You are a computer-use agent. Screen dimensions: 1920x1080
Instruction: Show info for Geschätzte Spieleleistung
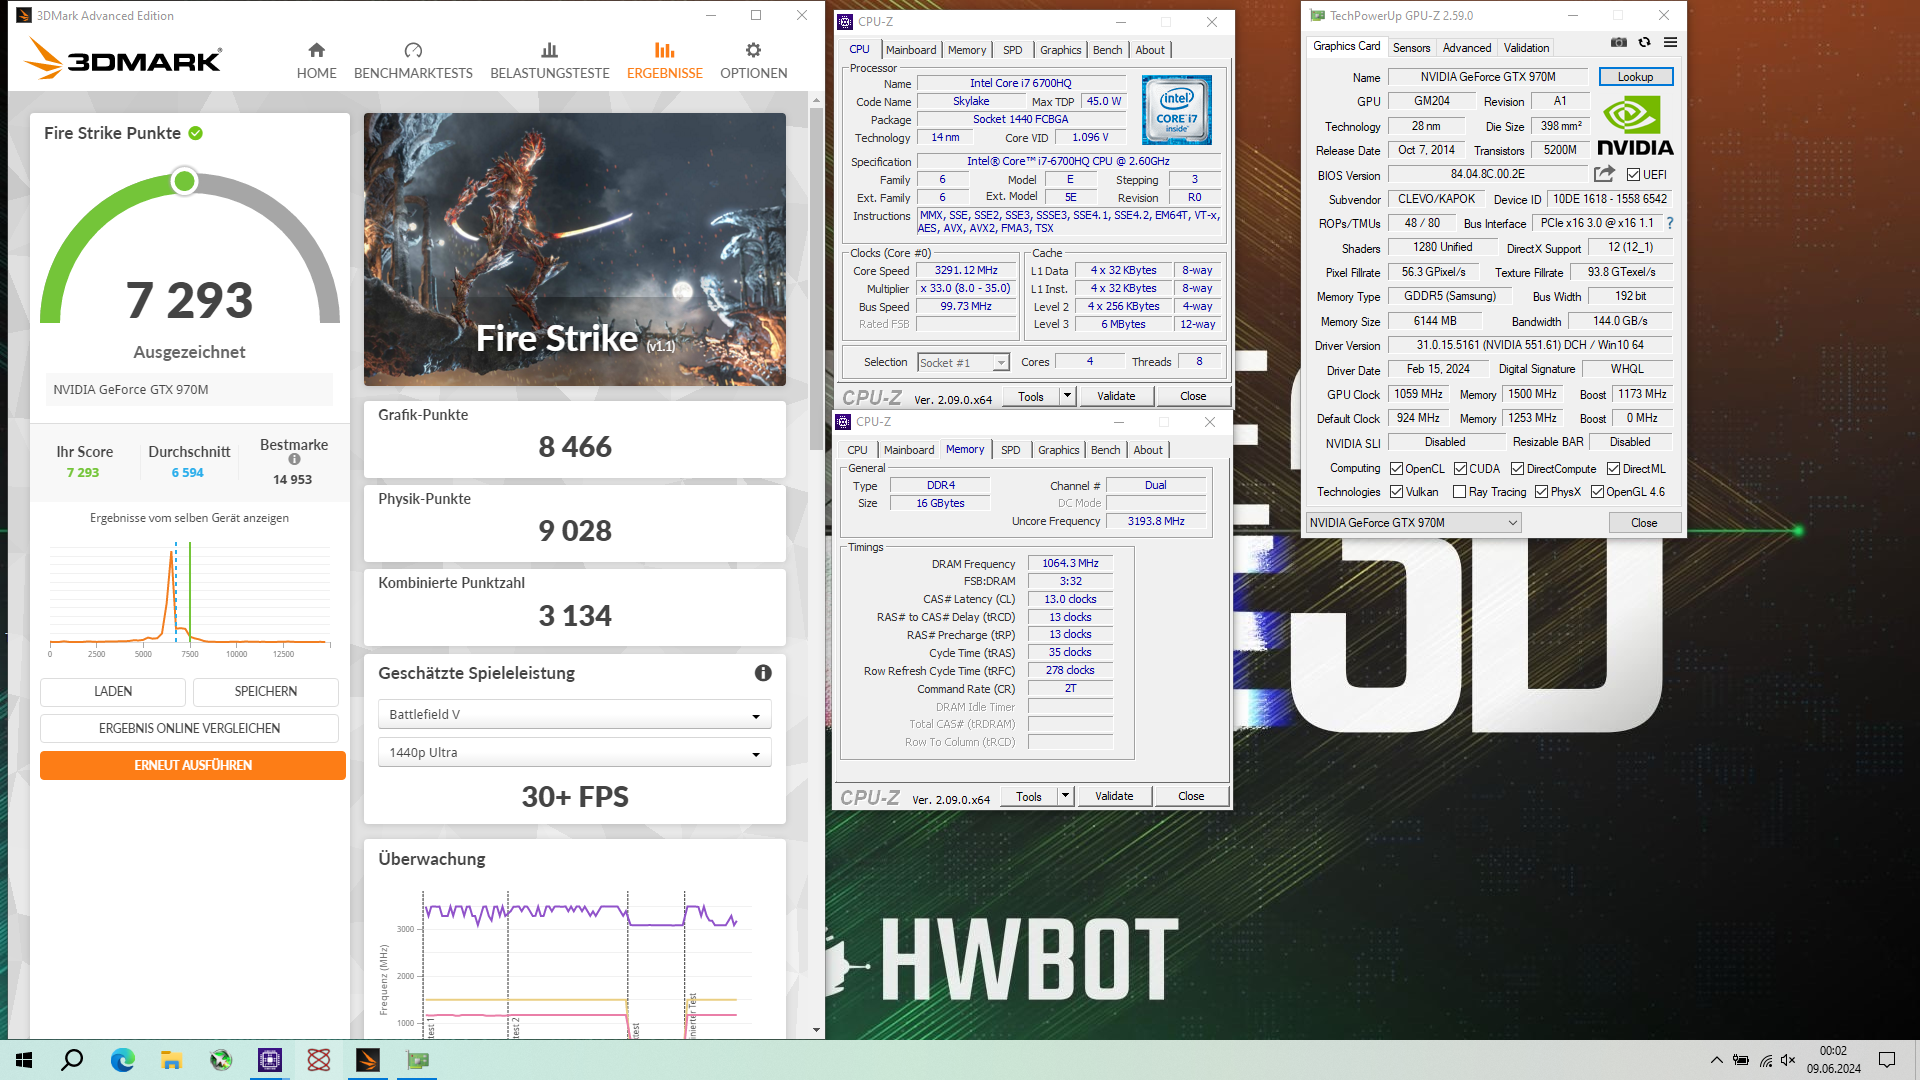pos(763,673)
